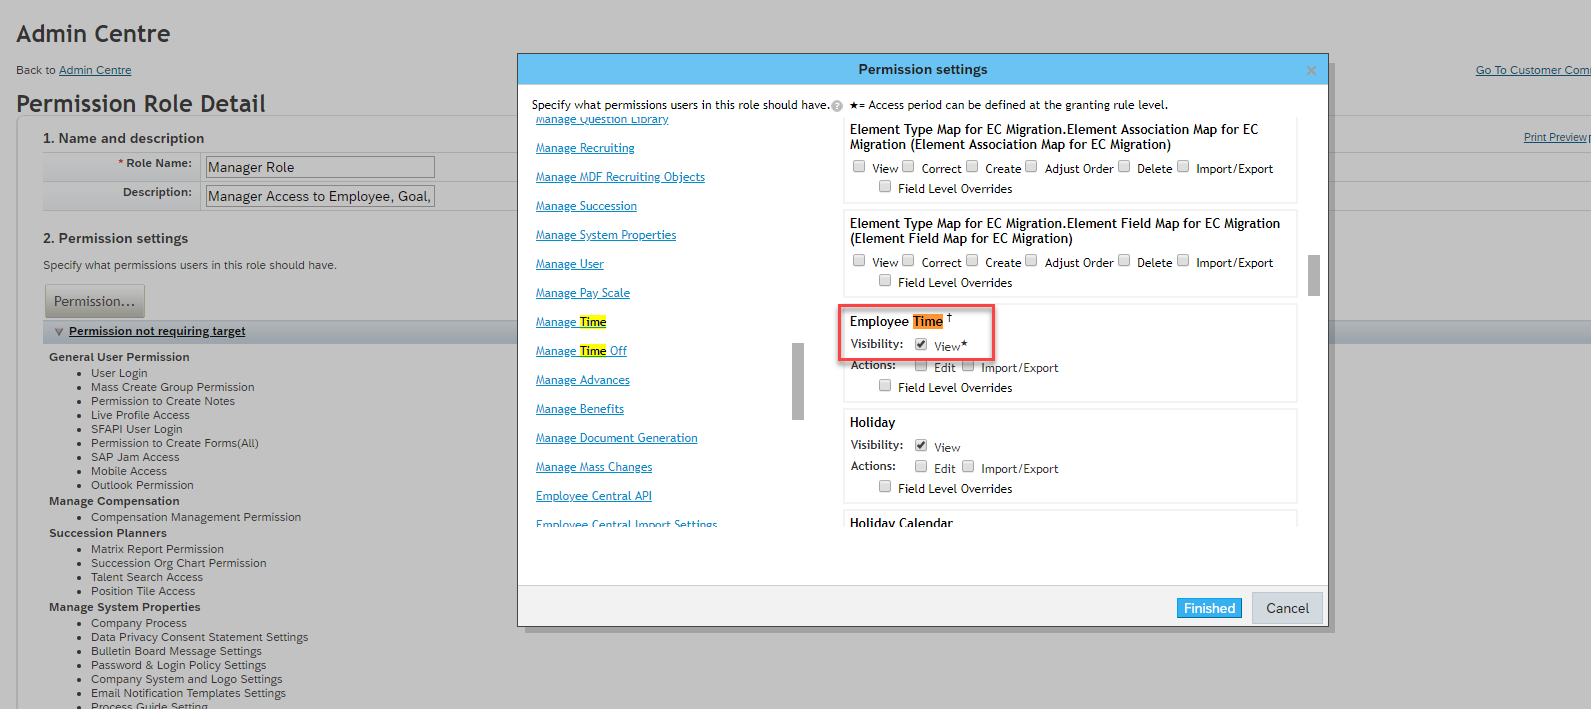Tick Field Level Overrides under Employee Time
The height and width of the screenshot is (709, 1591).
tap(885, 386)
